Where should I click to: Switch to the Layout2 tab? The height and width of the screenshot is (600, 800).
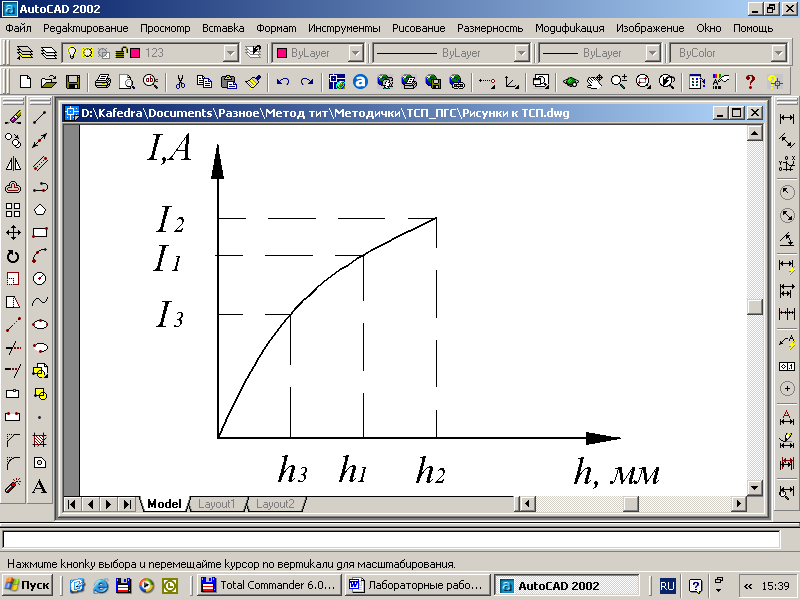point(276,504)
